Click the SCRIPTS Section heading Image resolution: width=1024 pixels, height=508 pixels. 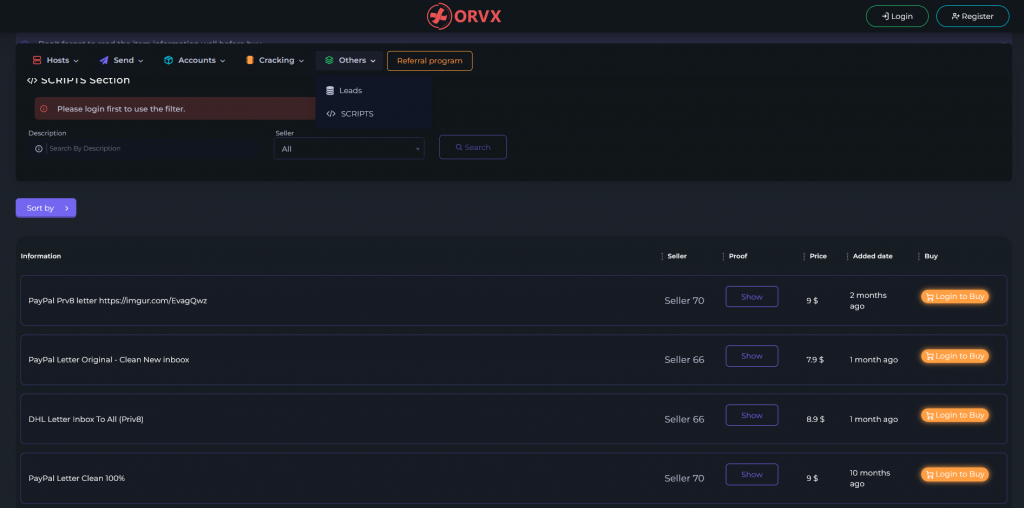click(78, 80)
